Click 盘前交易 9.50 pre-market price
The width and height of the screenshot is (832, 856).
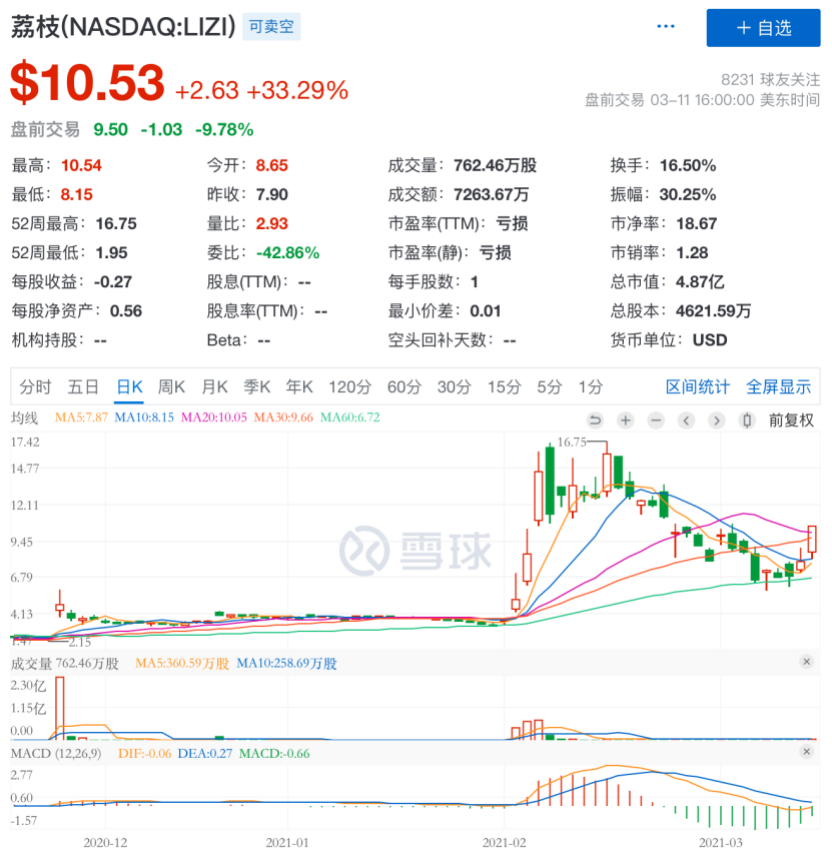(x=110, y=129)
